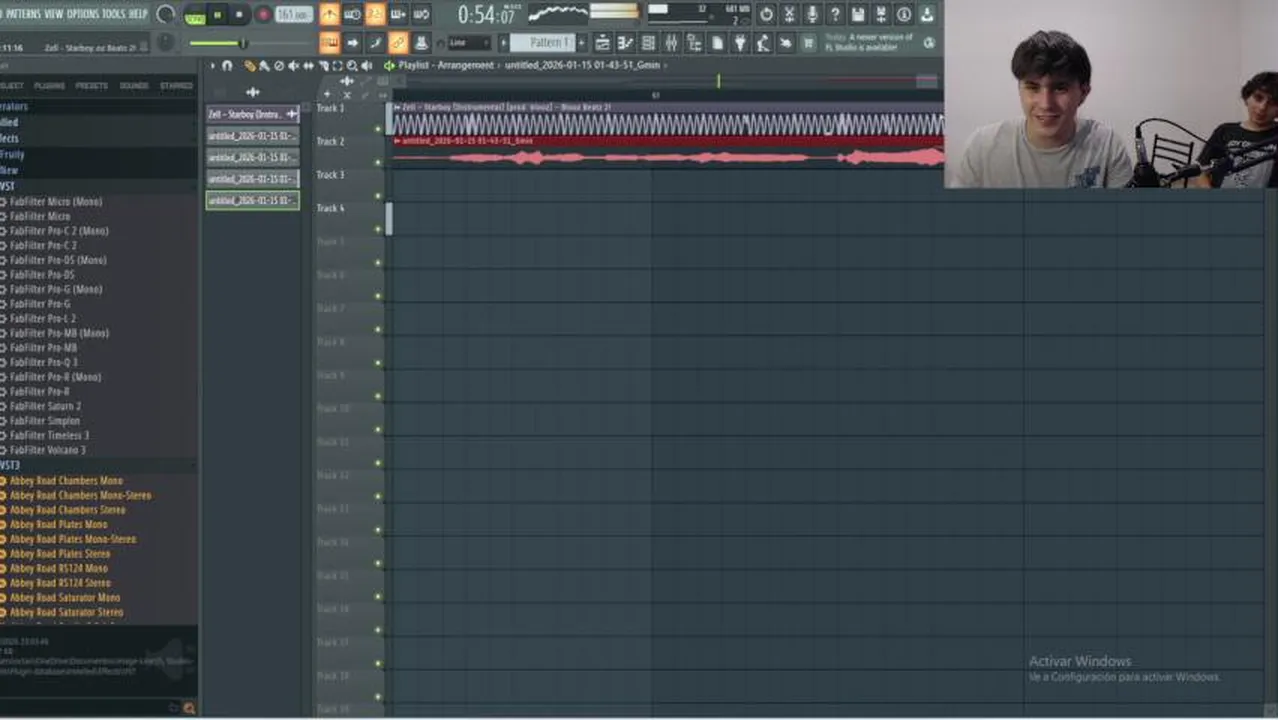Open the content library cart icon

809,43
